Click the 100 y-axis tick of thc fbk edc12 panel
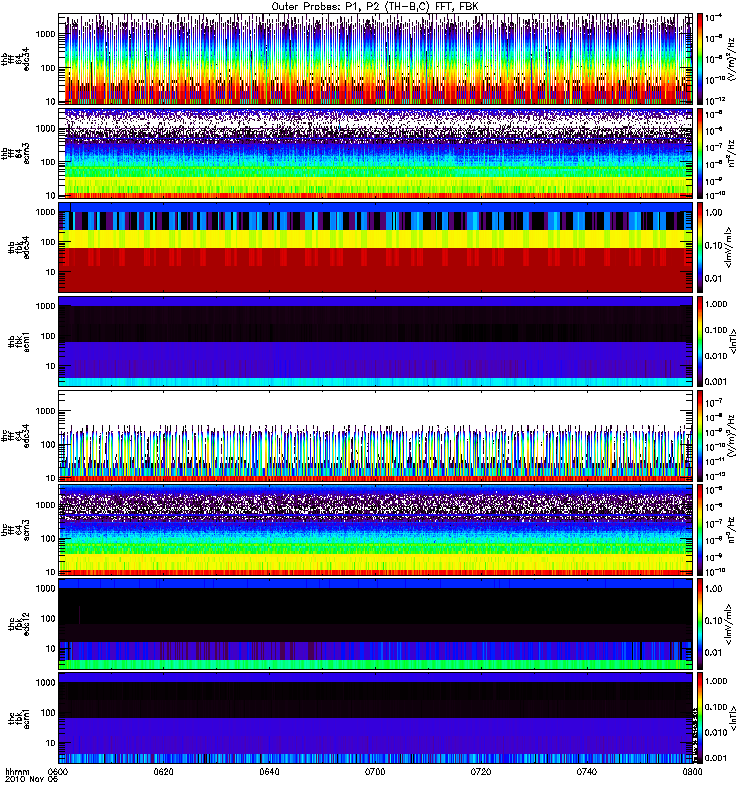The image size is (750, 800). (47, 618)
